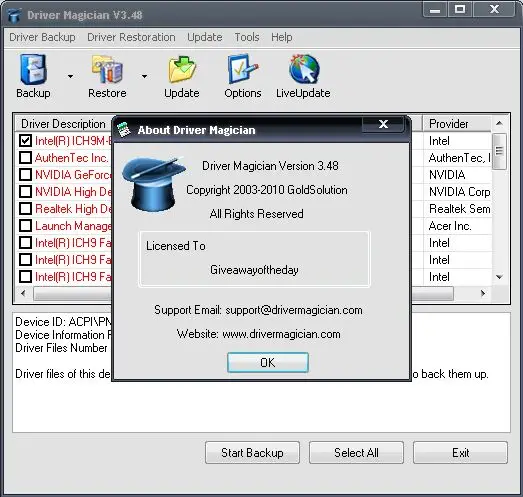Click the Update folder icon
The height and width of the screenshot is (497, 523).
(x=182, y=69)
